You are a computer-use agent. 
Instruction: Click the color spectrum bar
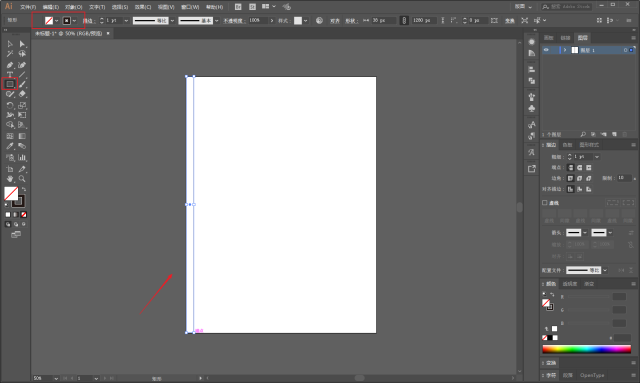pos(587,349)
